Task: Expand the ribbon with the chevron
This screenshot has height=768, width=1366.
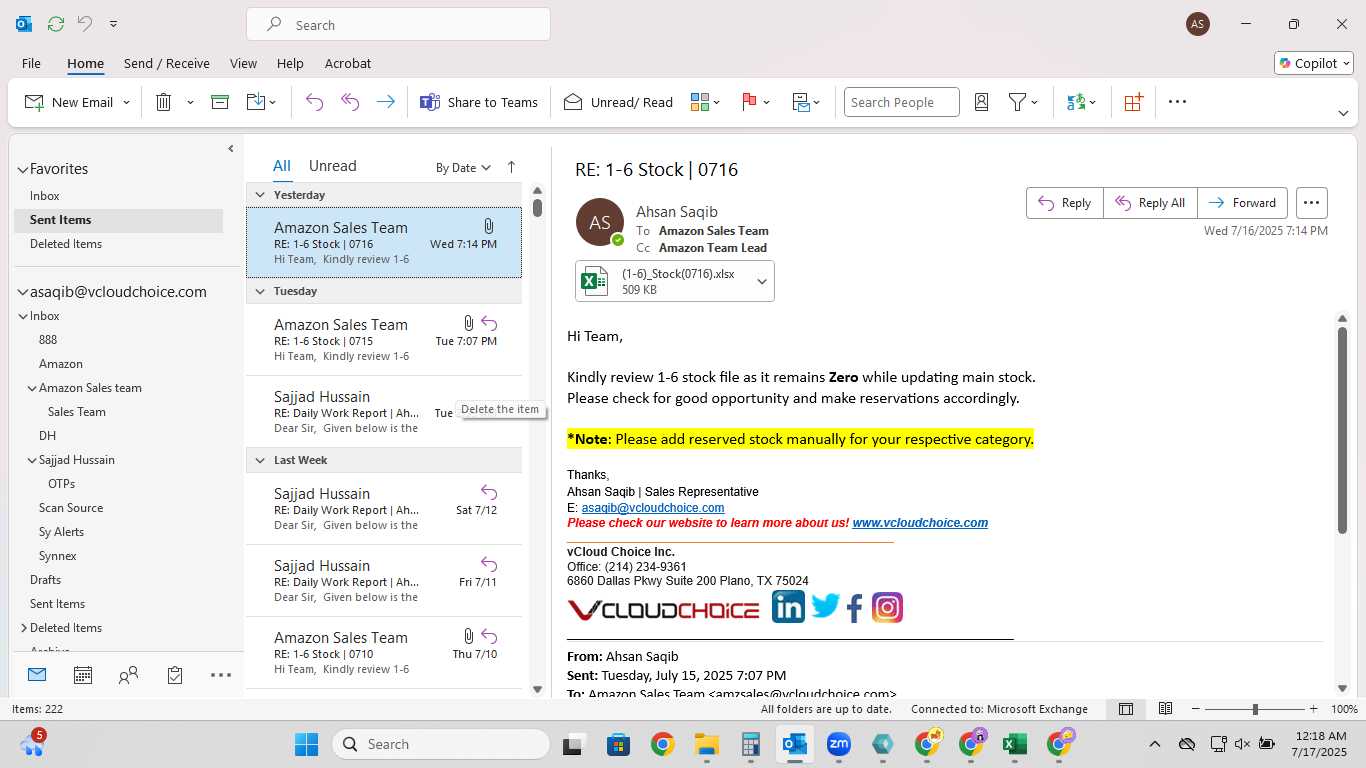Action: 1343,113
